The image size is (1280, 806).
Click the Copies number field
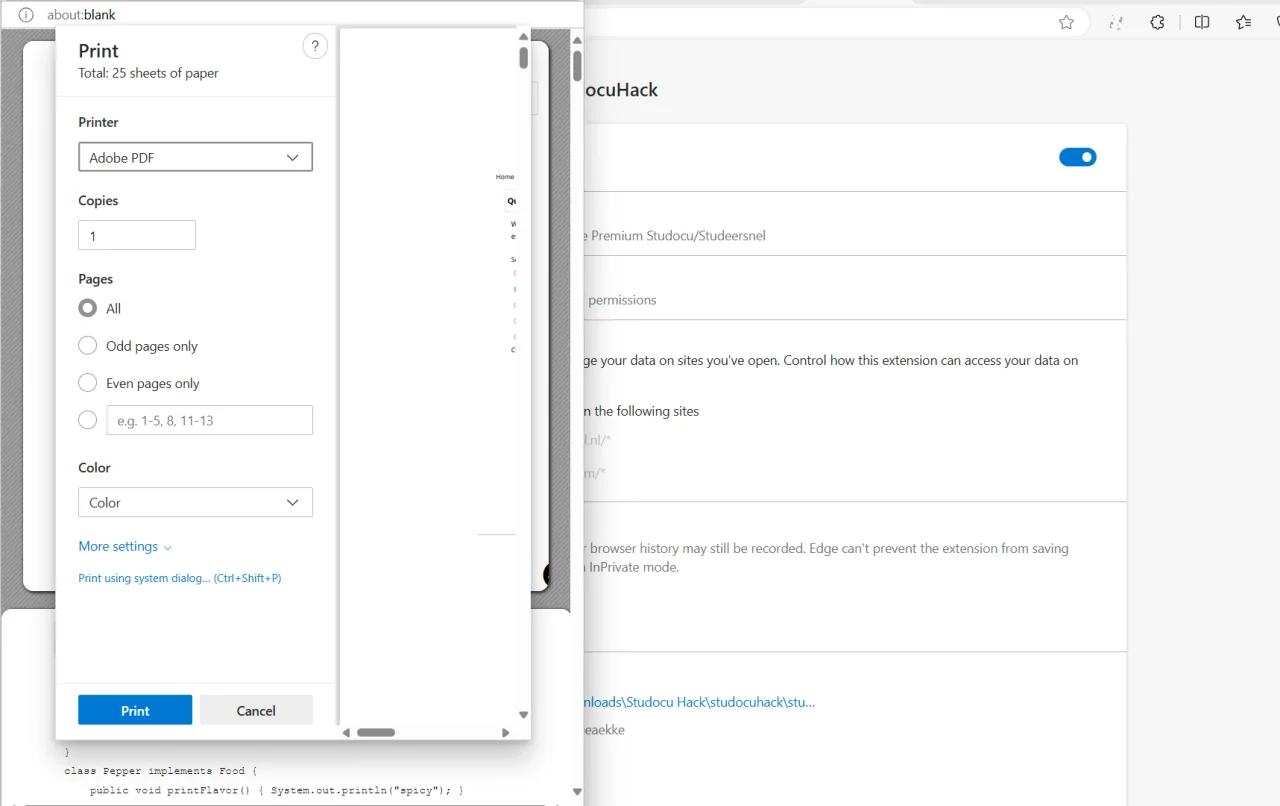[x=137, y=235]
